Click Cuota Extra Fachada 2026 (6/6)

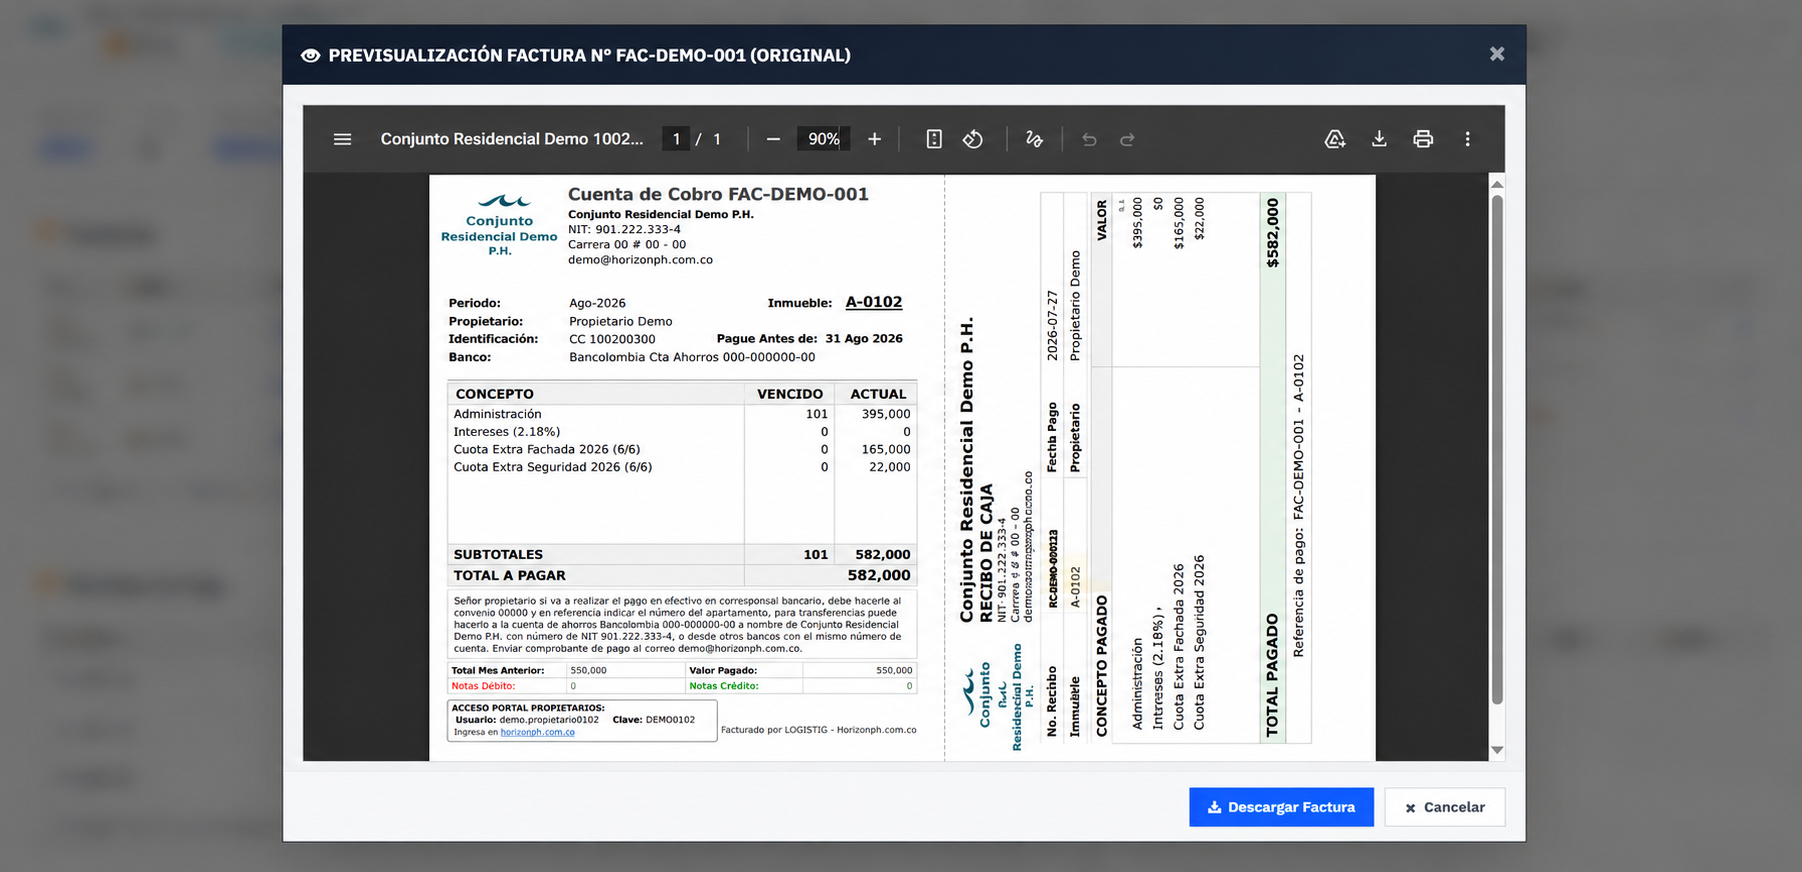tap(547, 449)
